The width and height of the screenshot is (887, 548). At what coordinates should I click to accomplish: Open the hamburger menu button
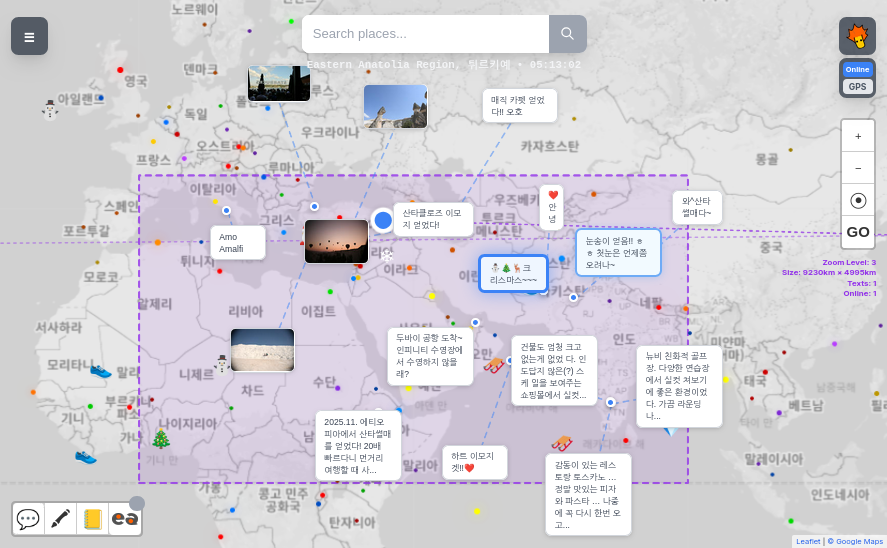tap(29, 36)
